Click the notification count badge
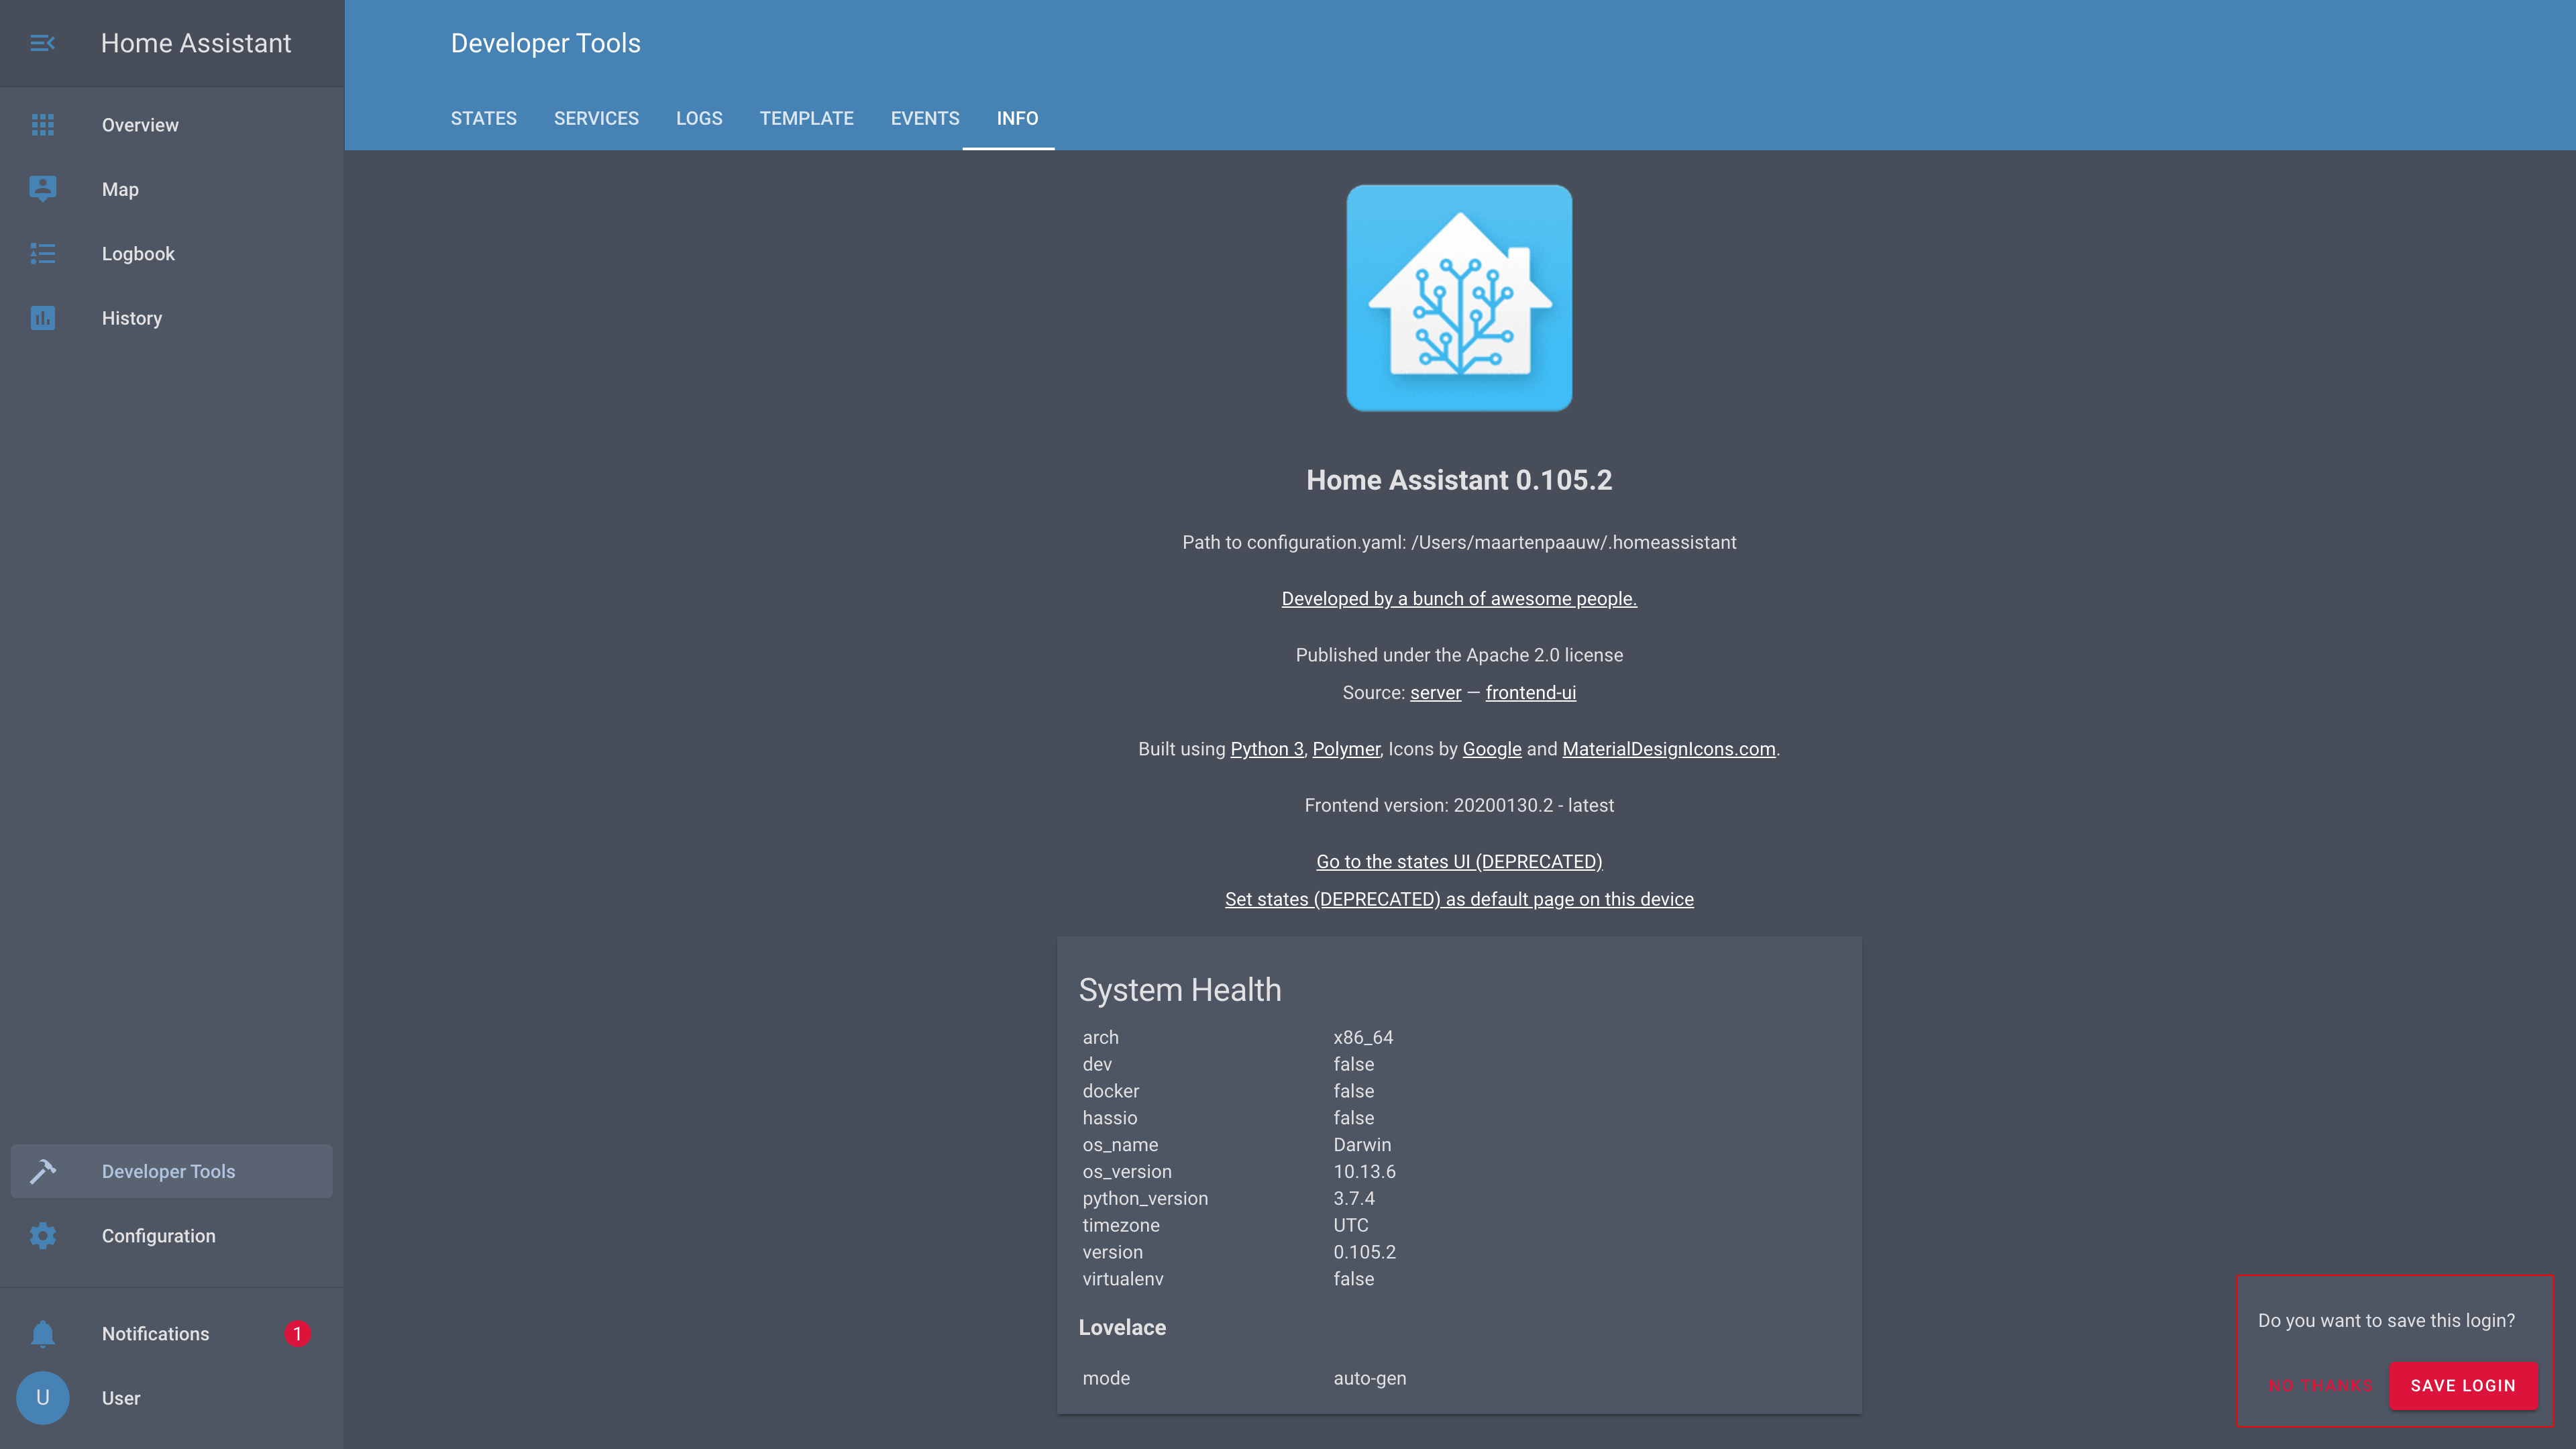The image size is (2576, 1449). [297, 1334]
